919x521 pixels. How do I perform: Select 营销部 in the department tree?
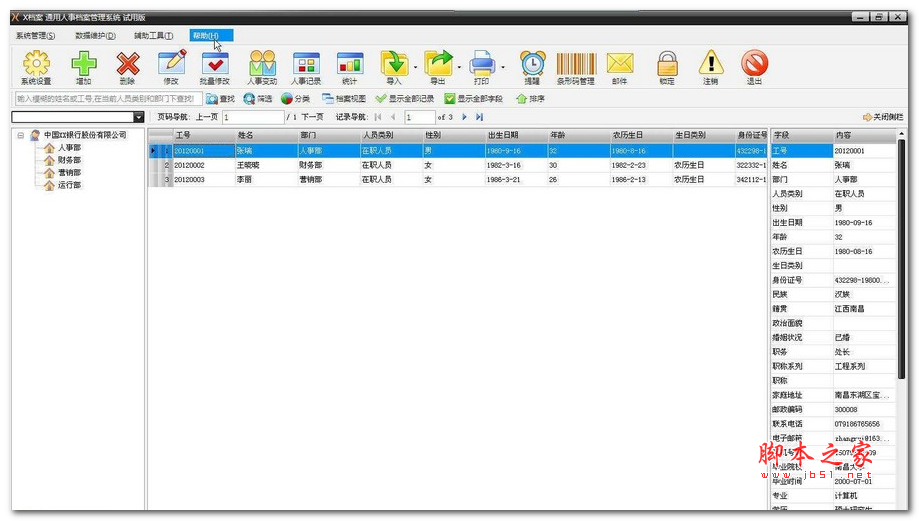69,172
